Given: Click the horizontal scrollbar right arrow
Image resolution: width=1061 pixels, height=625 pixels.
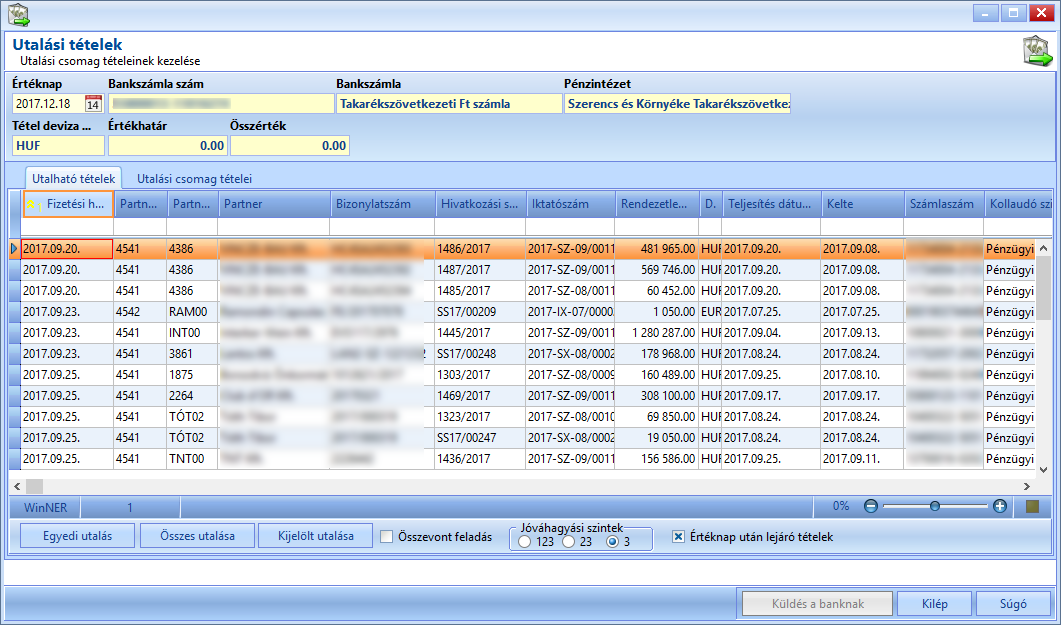Looking at the screenshot, I should [x=1026, y=486].
